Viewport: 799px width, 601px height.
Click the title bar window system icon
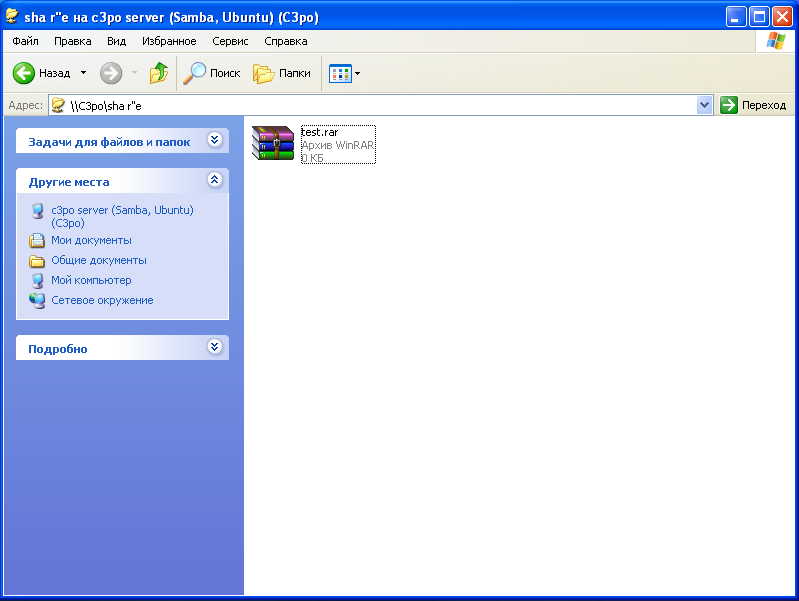pos(12,17)
